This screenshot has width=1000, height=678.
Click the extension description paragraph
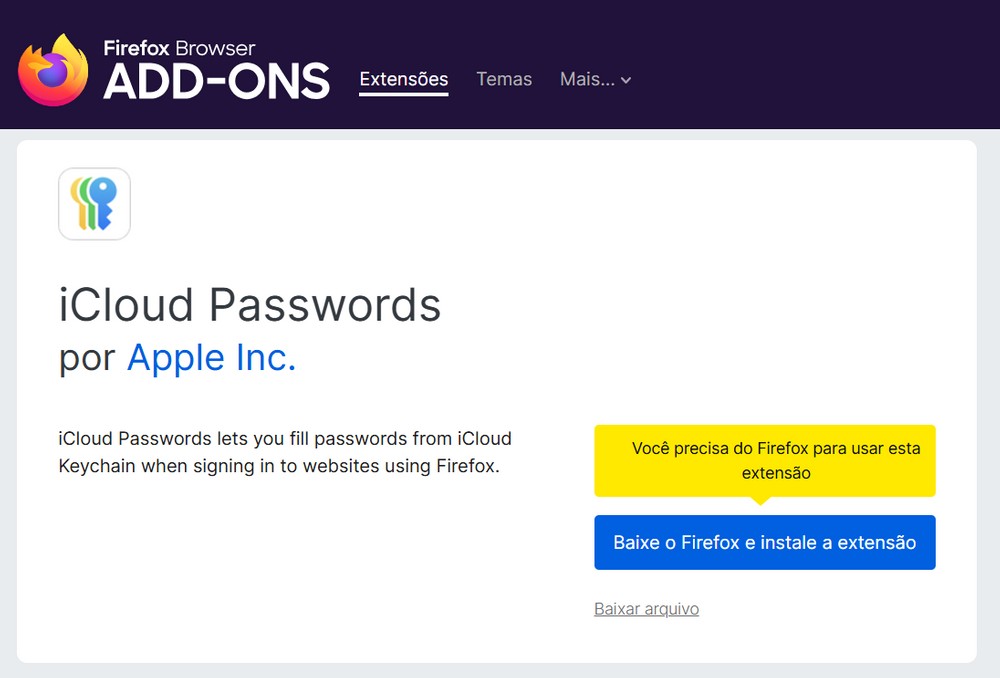coord(285,452)
